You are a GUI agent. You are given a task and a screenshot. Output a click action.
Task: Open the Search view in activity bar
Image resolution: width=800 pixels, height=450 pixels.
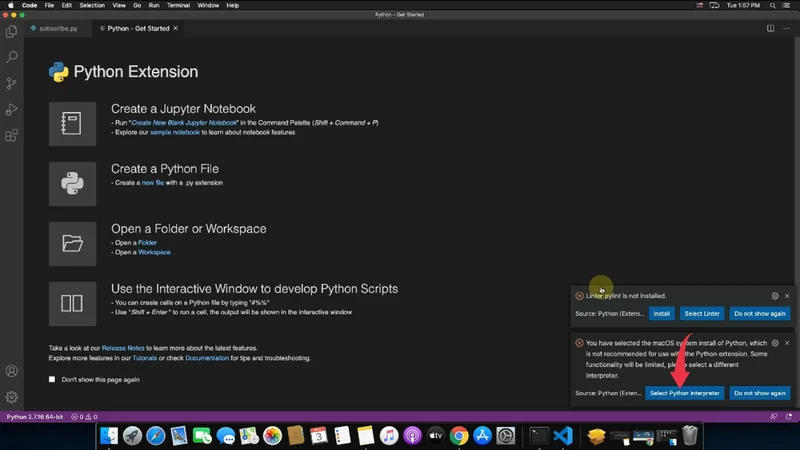12,58
